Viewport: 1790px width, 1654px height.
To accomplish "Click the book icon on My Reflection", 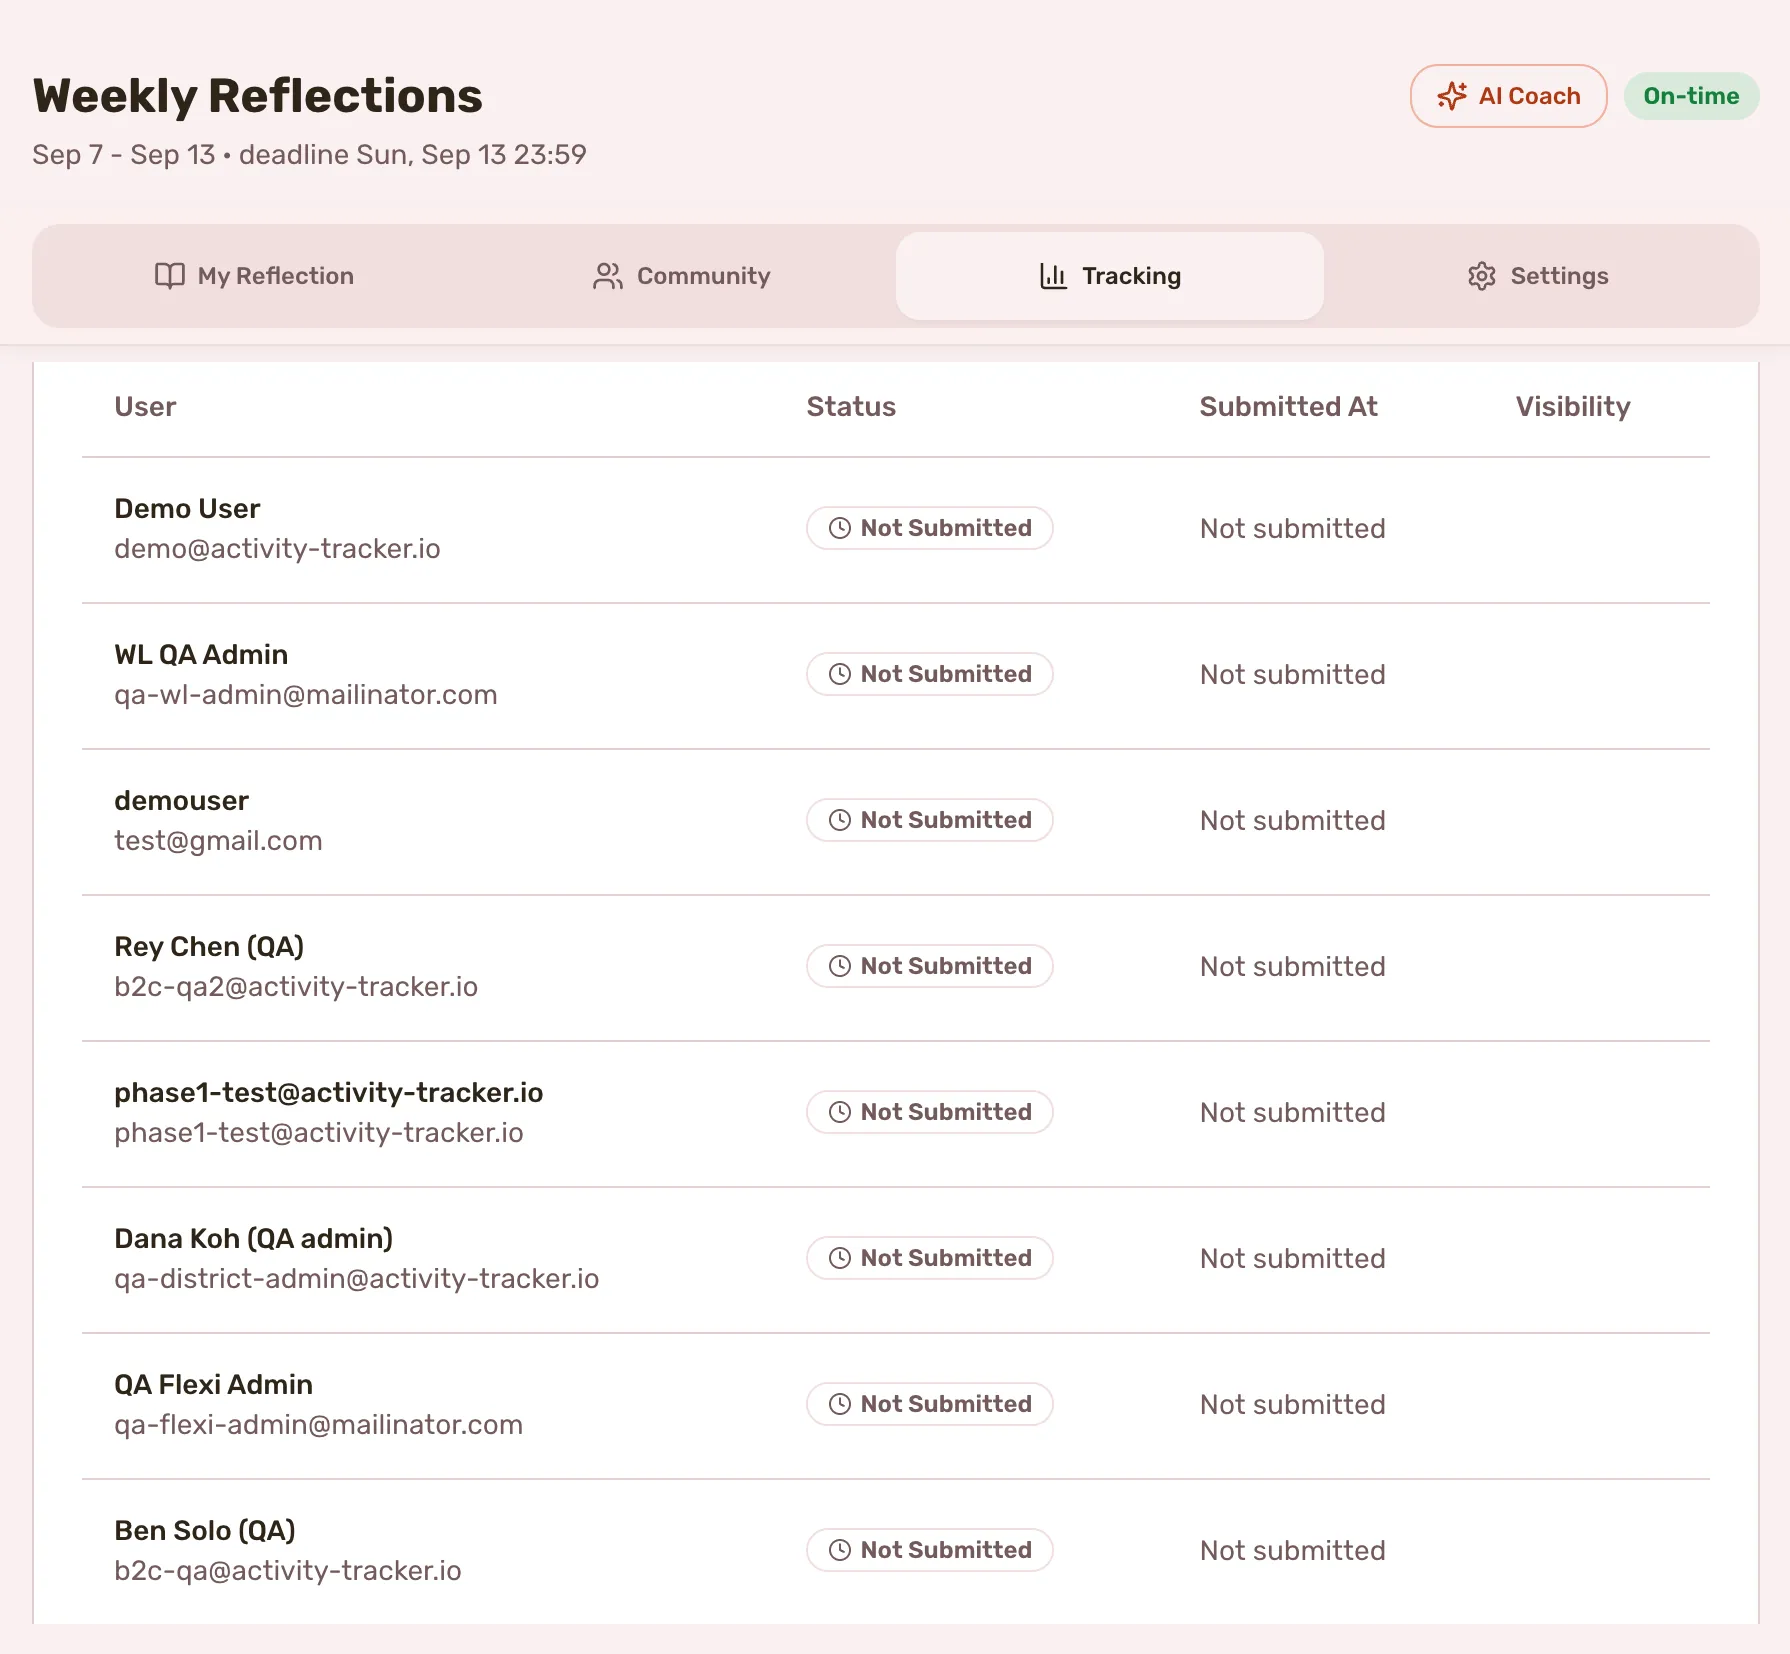I will point(170,276).
